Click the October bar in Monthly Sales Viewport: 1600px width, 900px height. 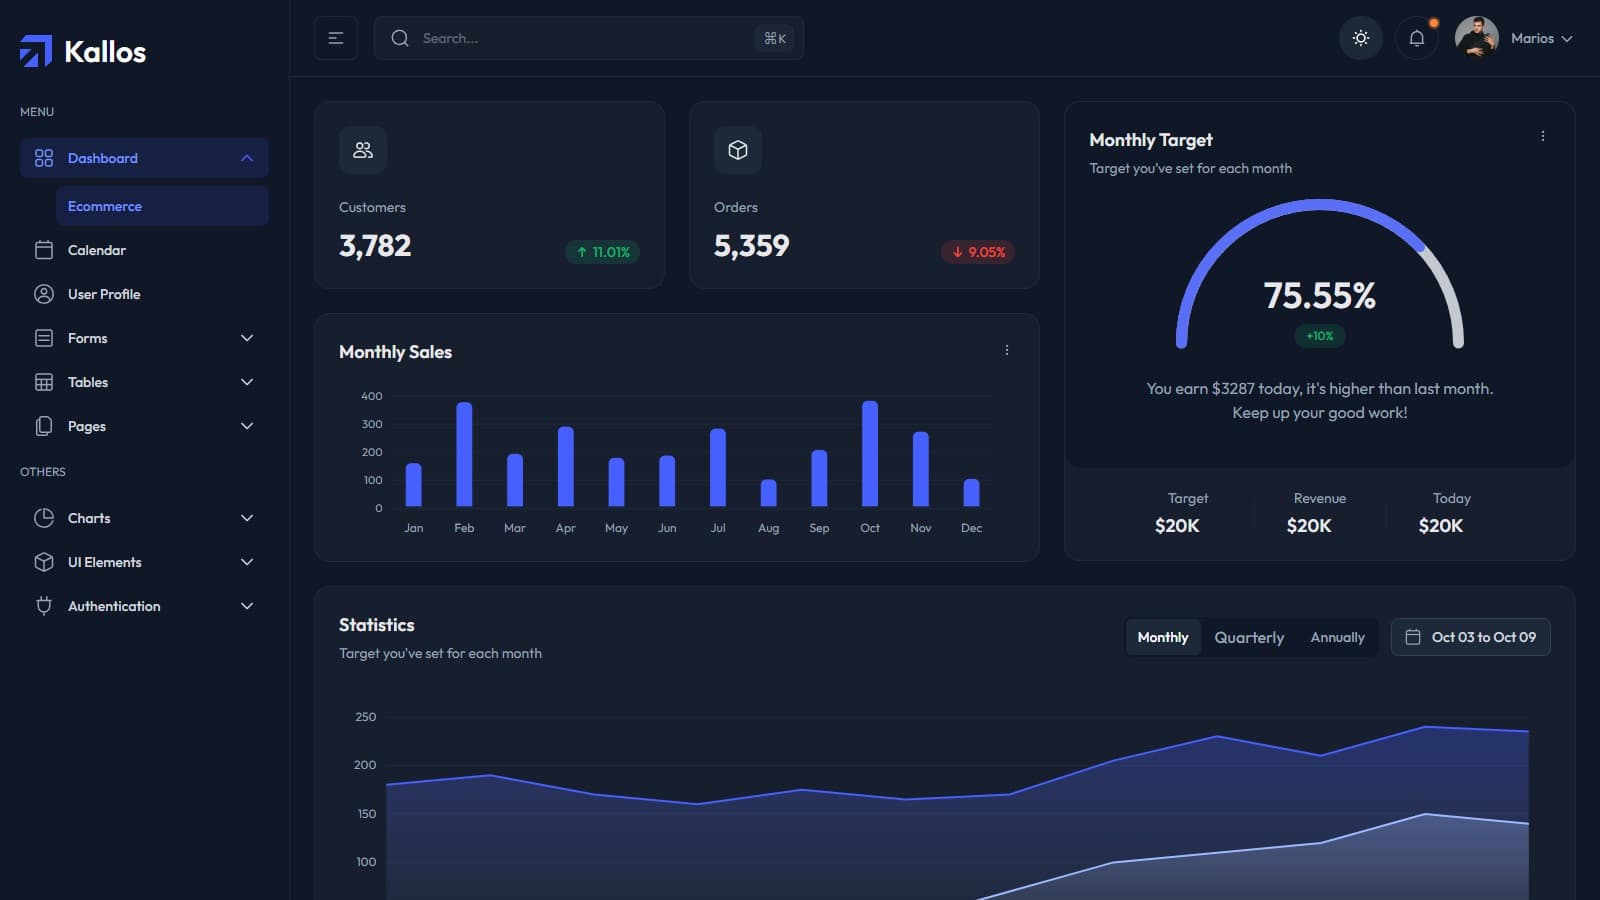point(870,453)
